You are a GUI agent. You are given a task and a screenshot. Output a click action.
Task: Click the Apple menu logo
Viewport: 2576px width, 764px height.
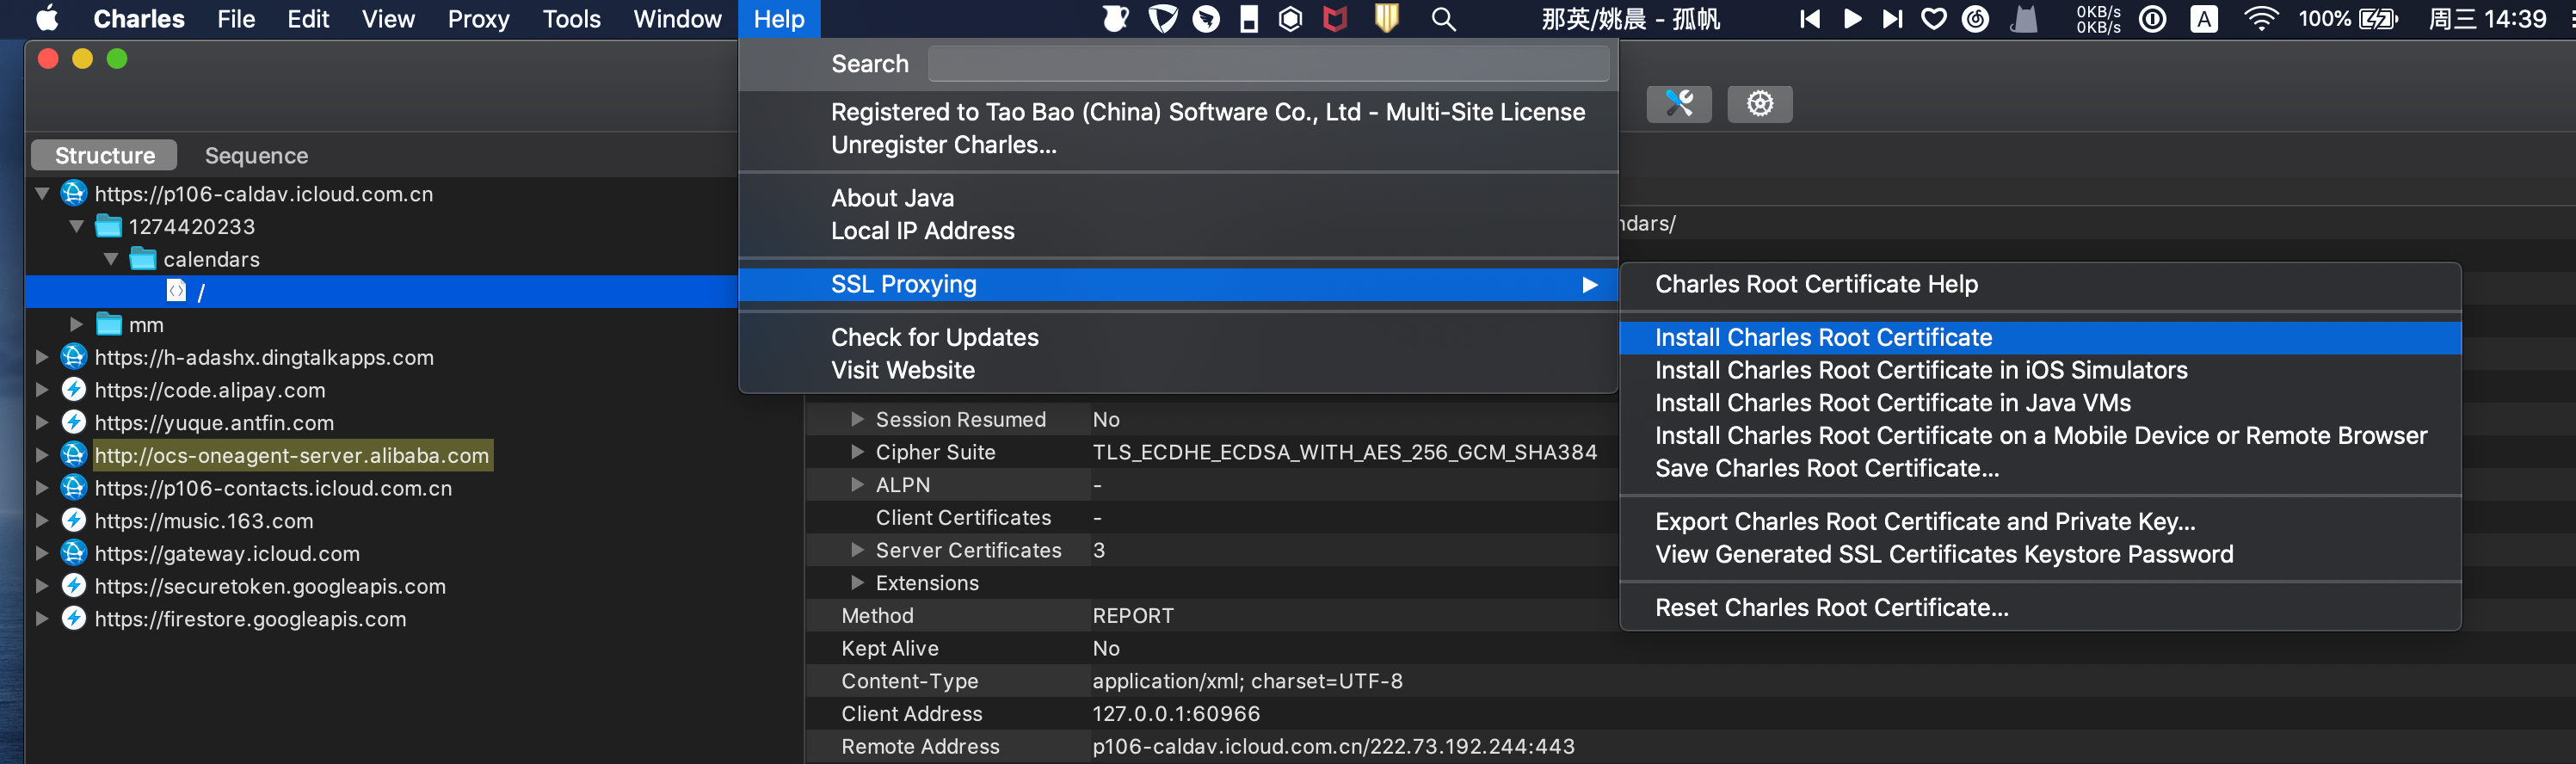47,18
